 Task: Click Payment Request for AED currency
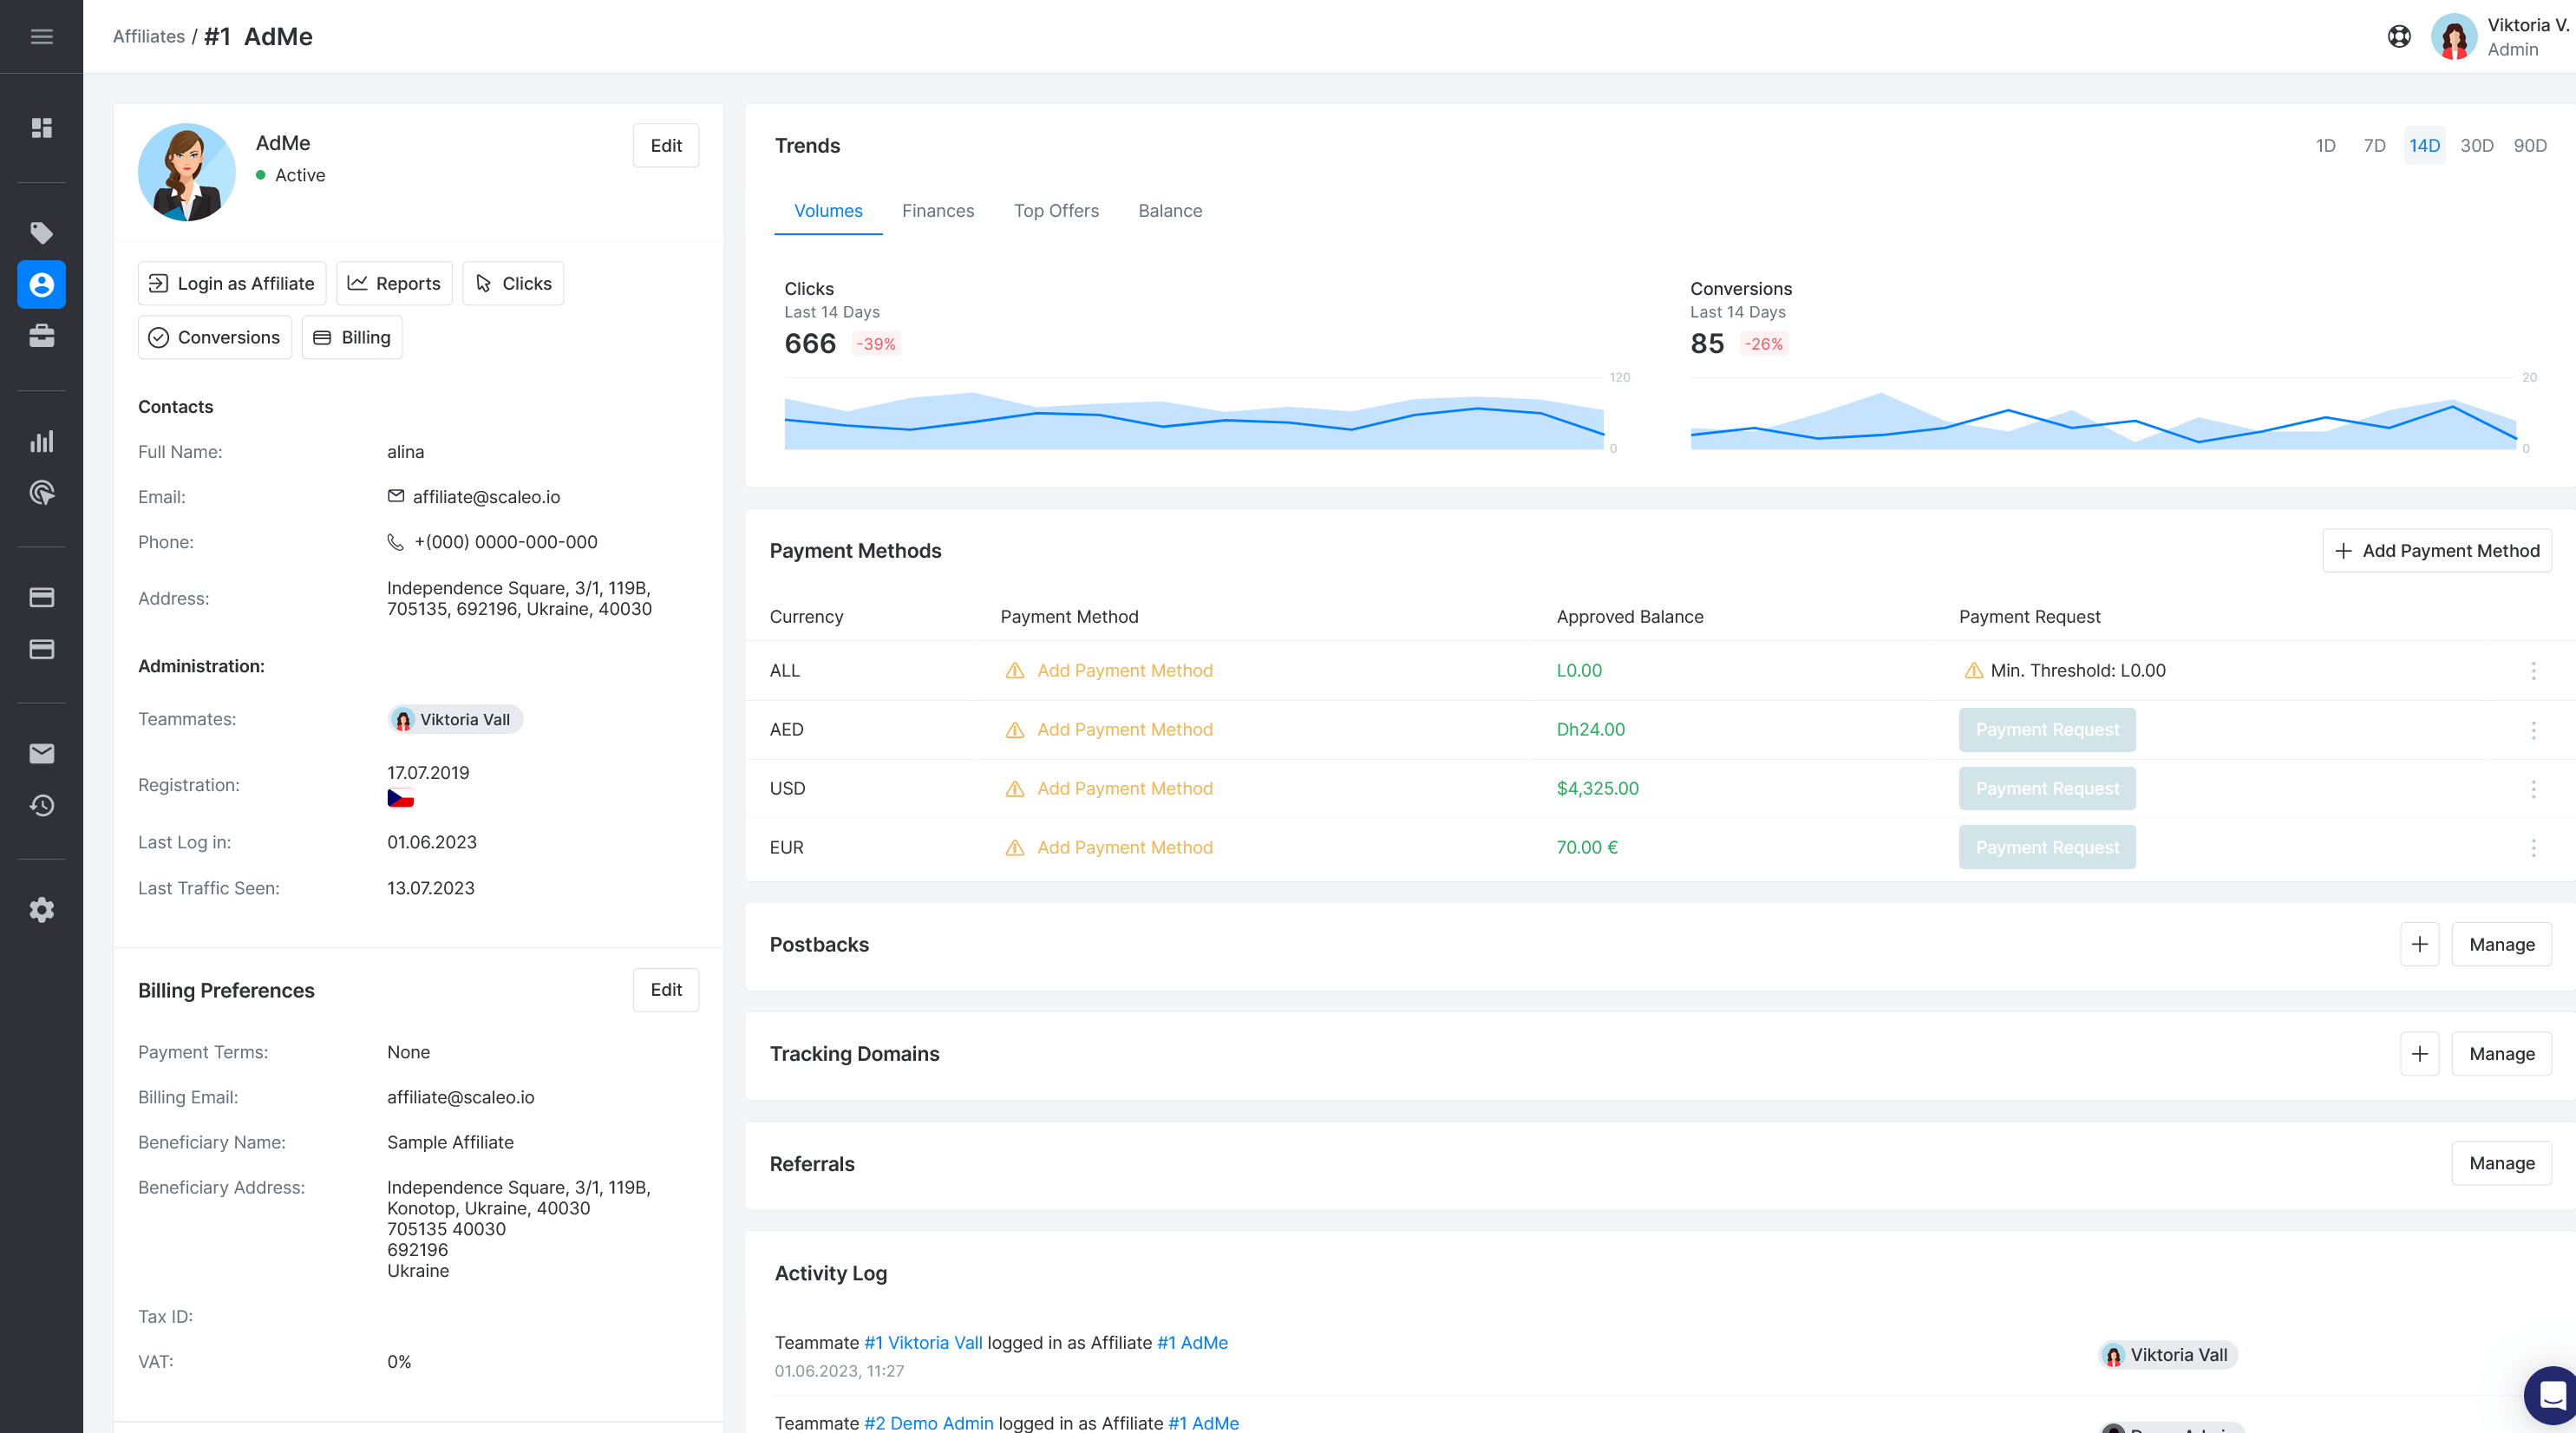pyautogui.click(x=2049, y=729)
